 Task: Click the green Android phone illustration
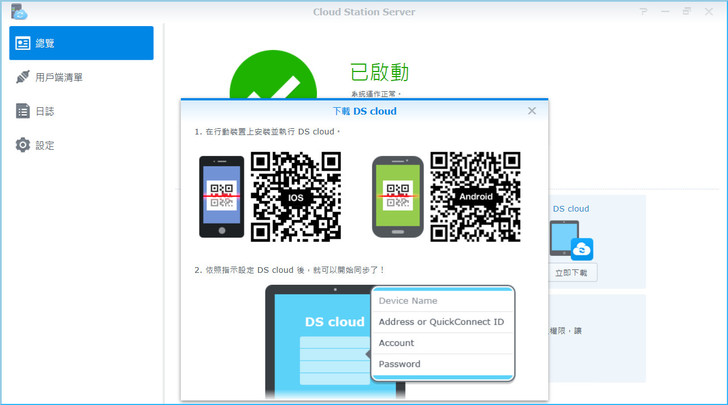coord(398,197)
